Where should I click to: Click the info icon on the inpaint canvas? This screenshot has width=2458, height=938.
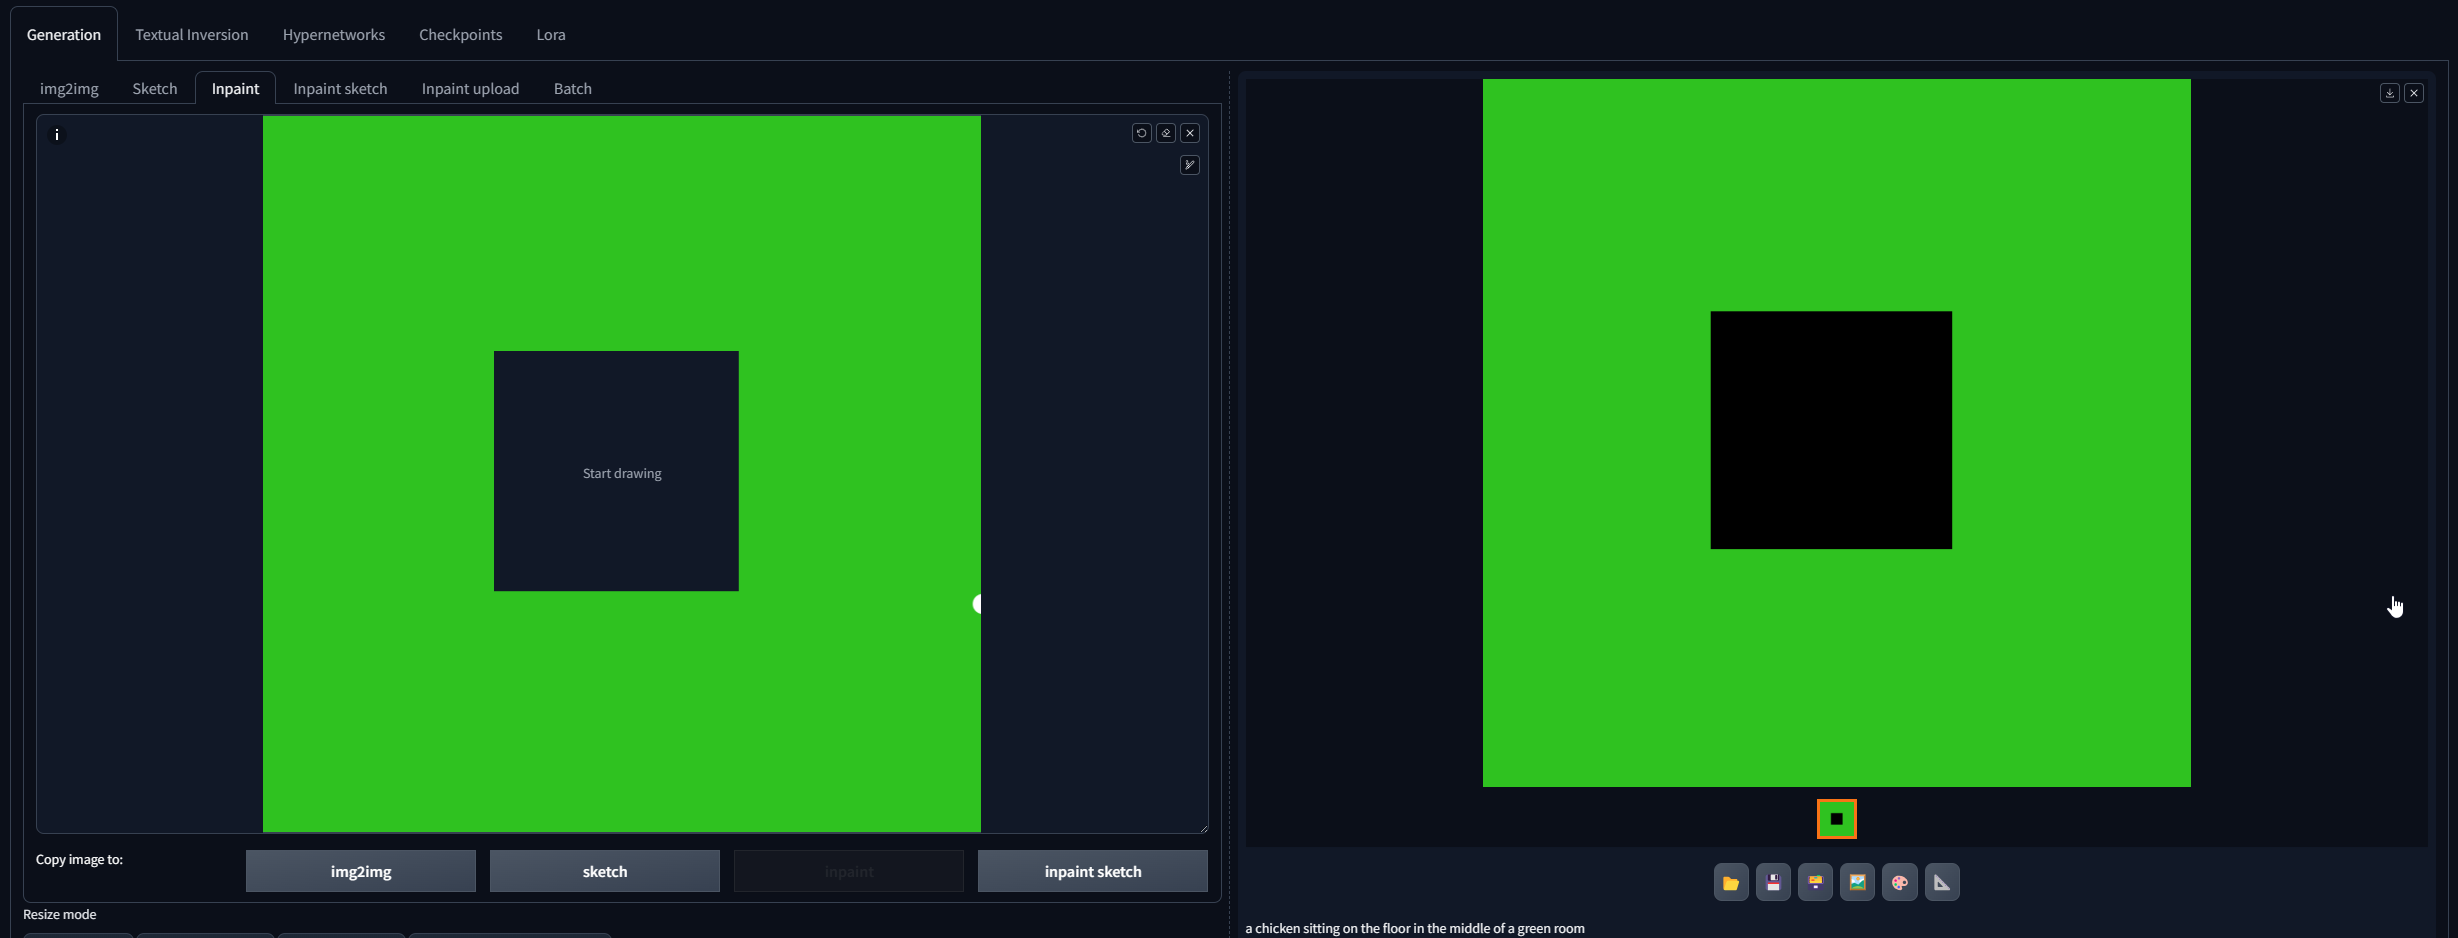57,133
